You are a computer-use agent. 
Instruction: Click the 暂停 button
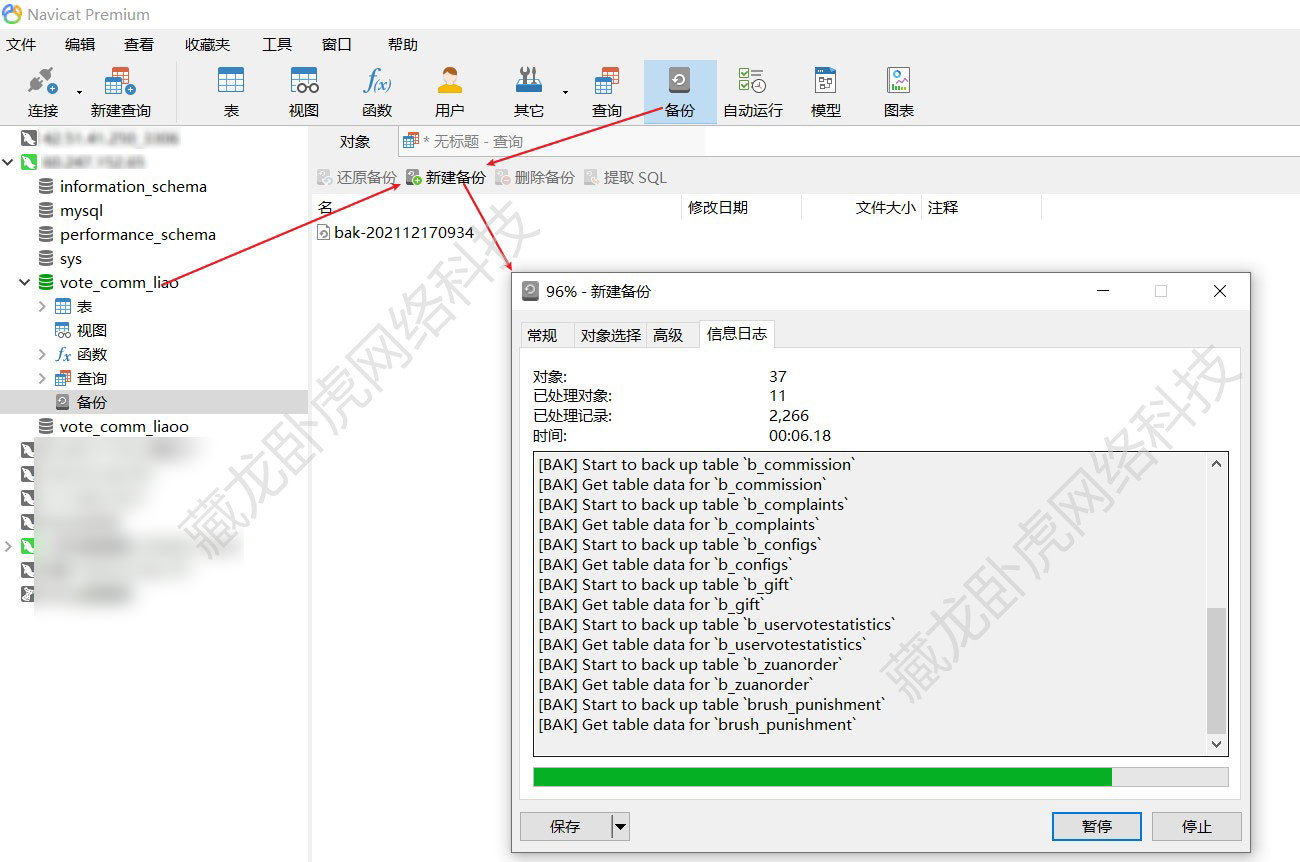tap(1097, 826)
